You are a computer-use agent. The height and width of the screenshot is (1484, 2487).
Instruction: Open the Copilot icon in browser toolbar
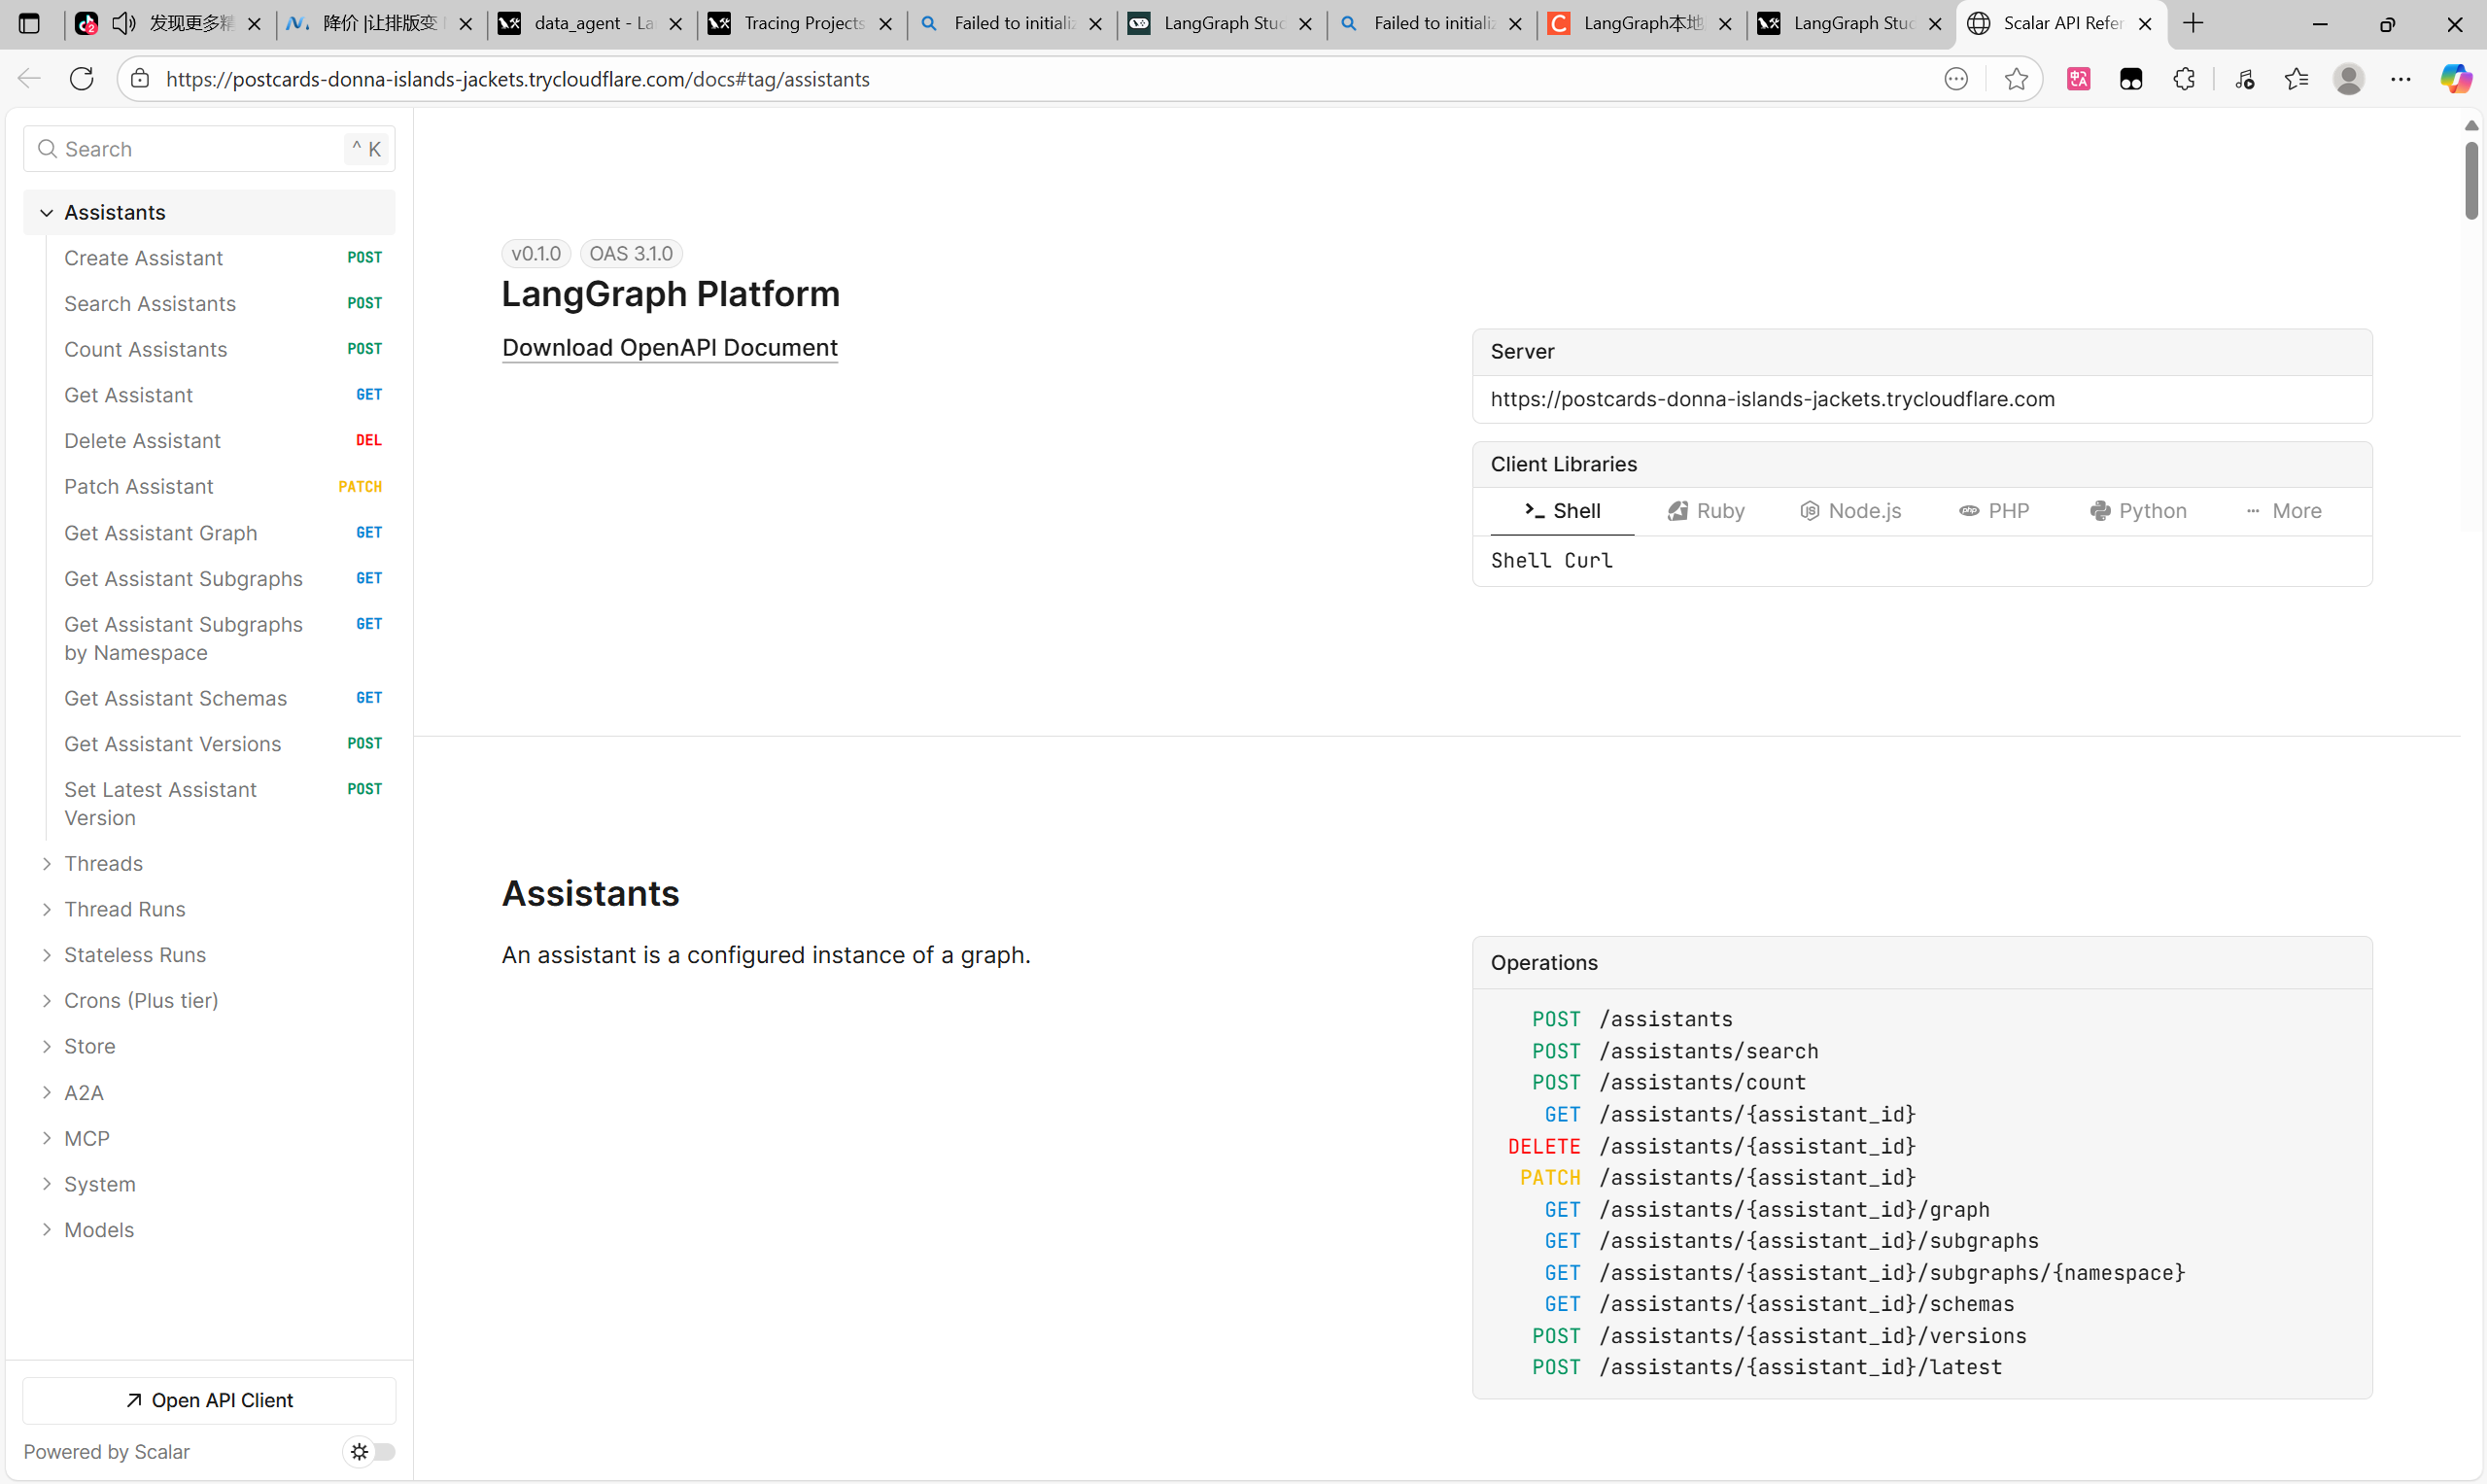[2455, 79]
